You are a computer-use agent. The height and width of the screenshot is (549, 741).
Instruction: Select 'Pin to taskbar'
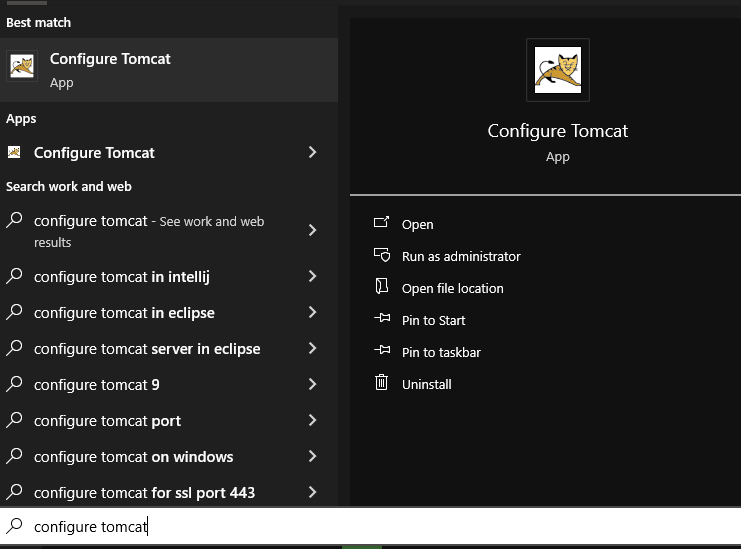click(x=441, y=352)
